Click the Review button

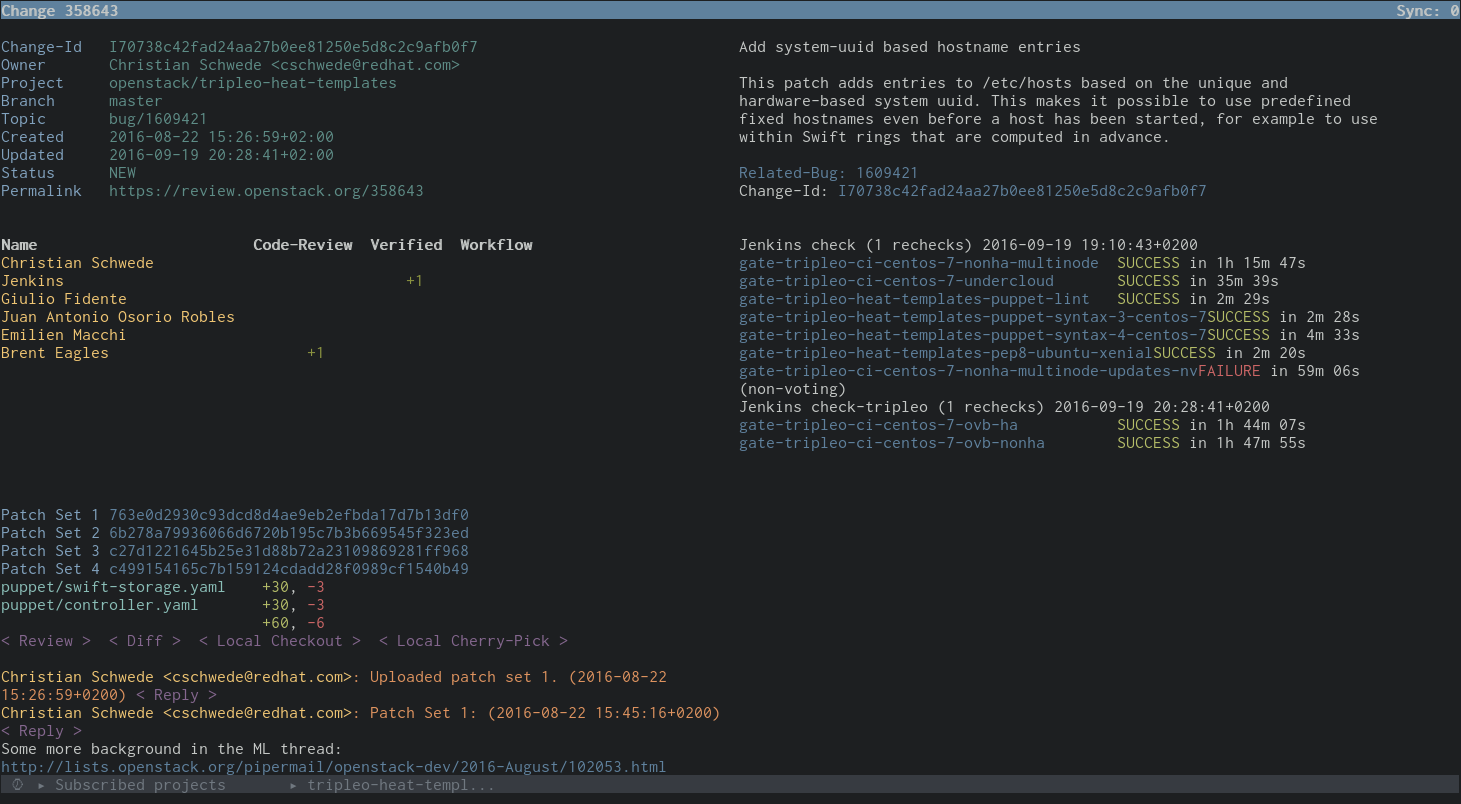point(46,641)
